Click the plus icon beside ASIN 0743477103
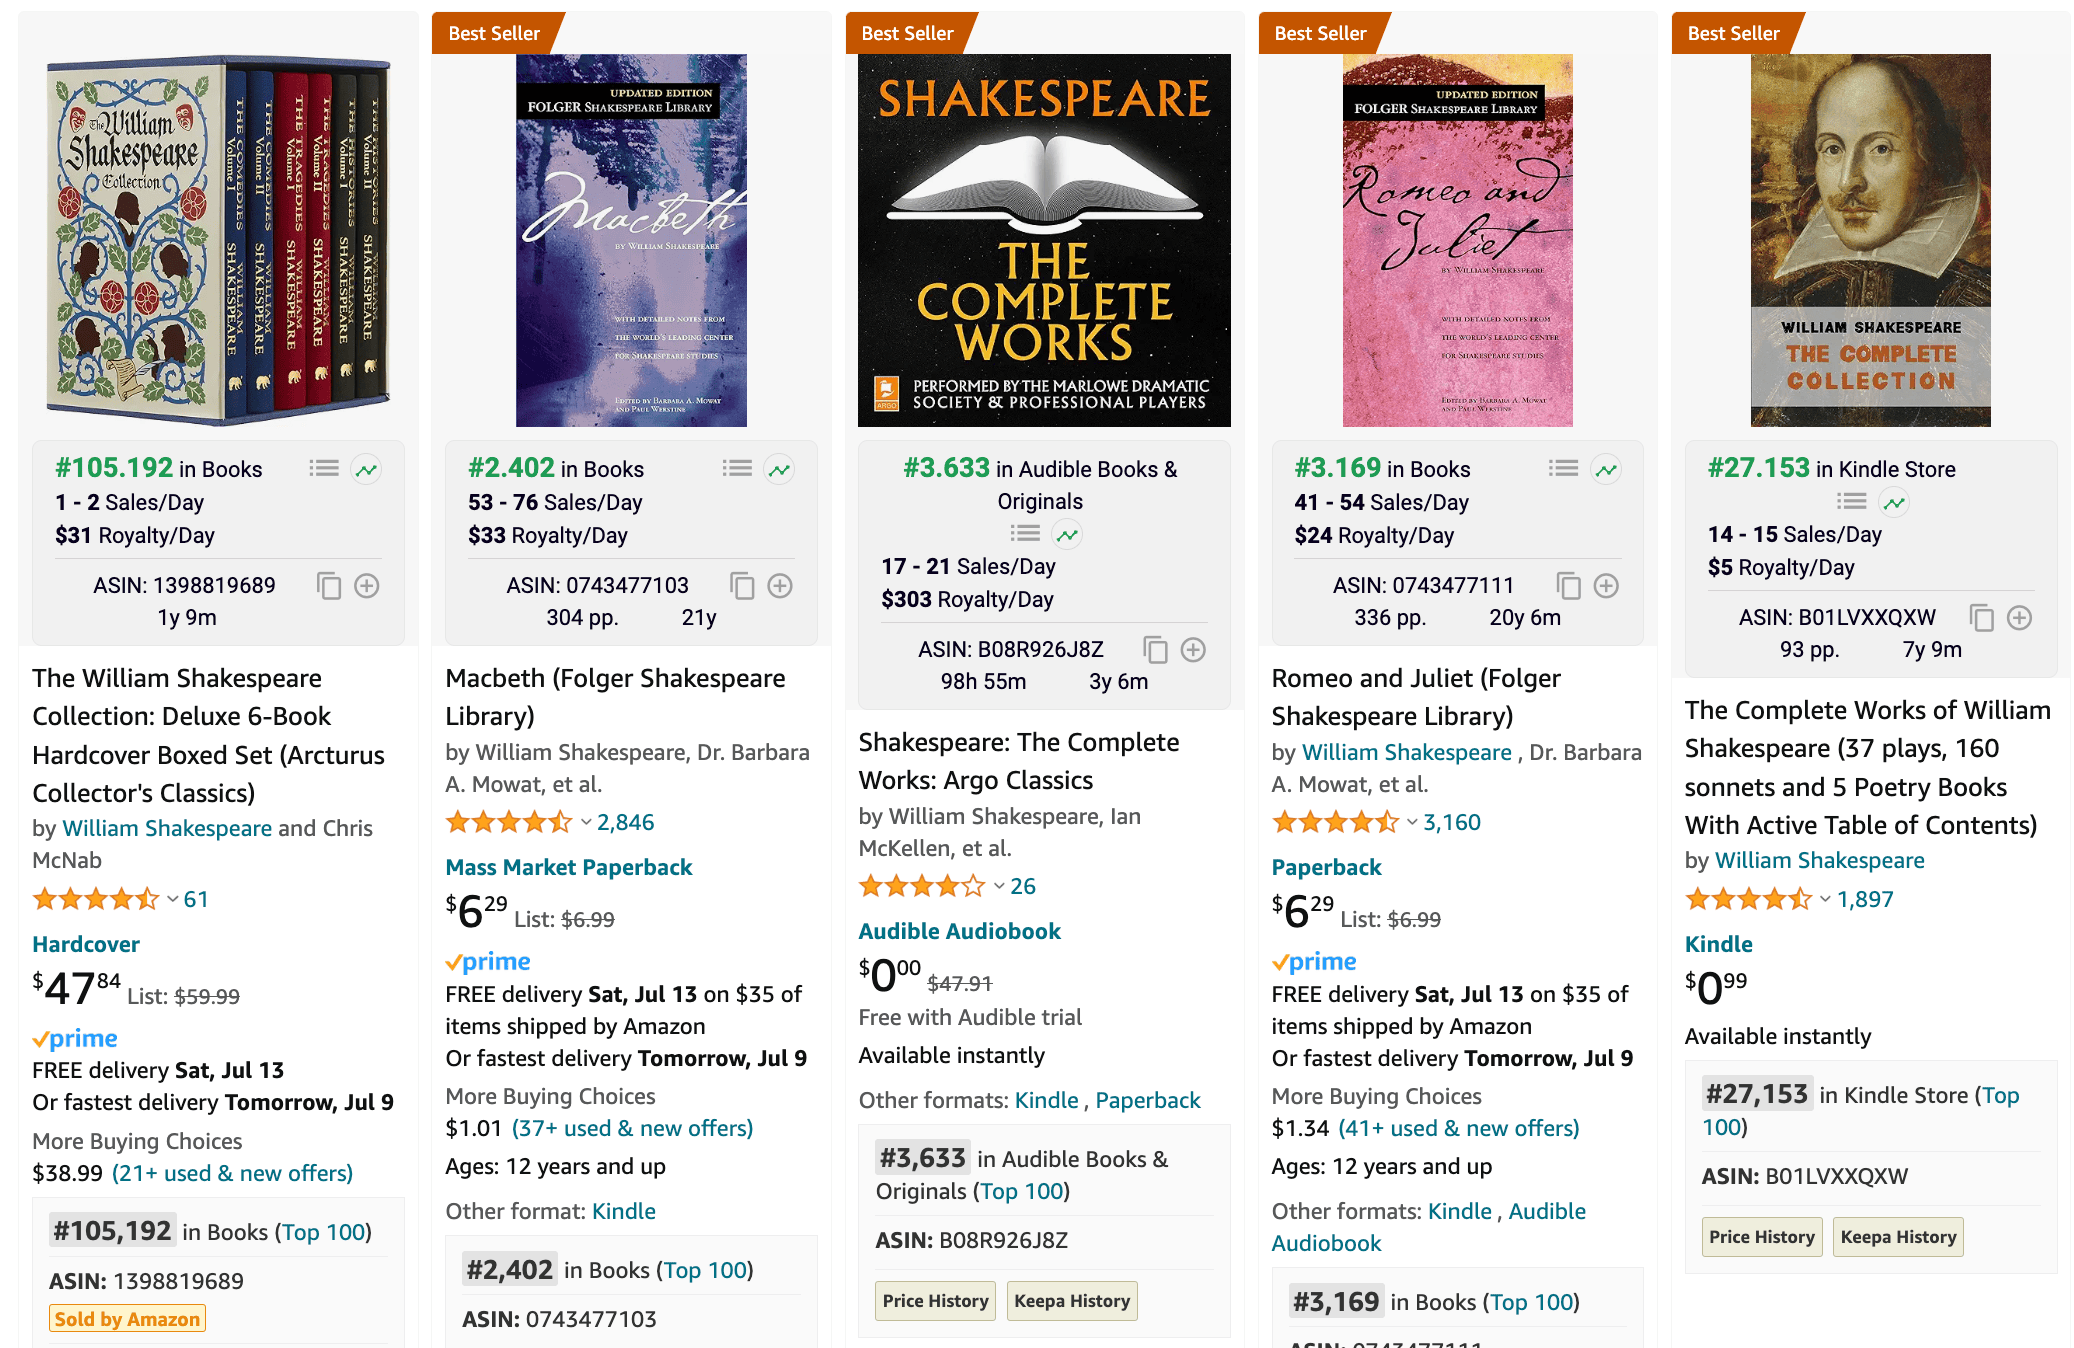This screenshot has width=2074, height=1348. tap(780, 586)
